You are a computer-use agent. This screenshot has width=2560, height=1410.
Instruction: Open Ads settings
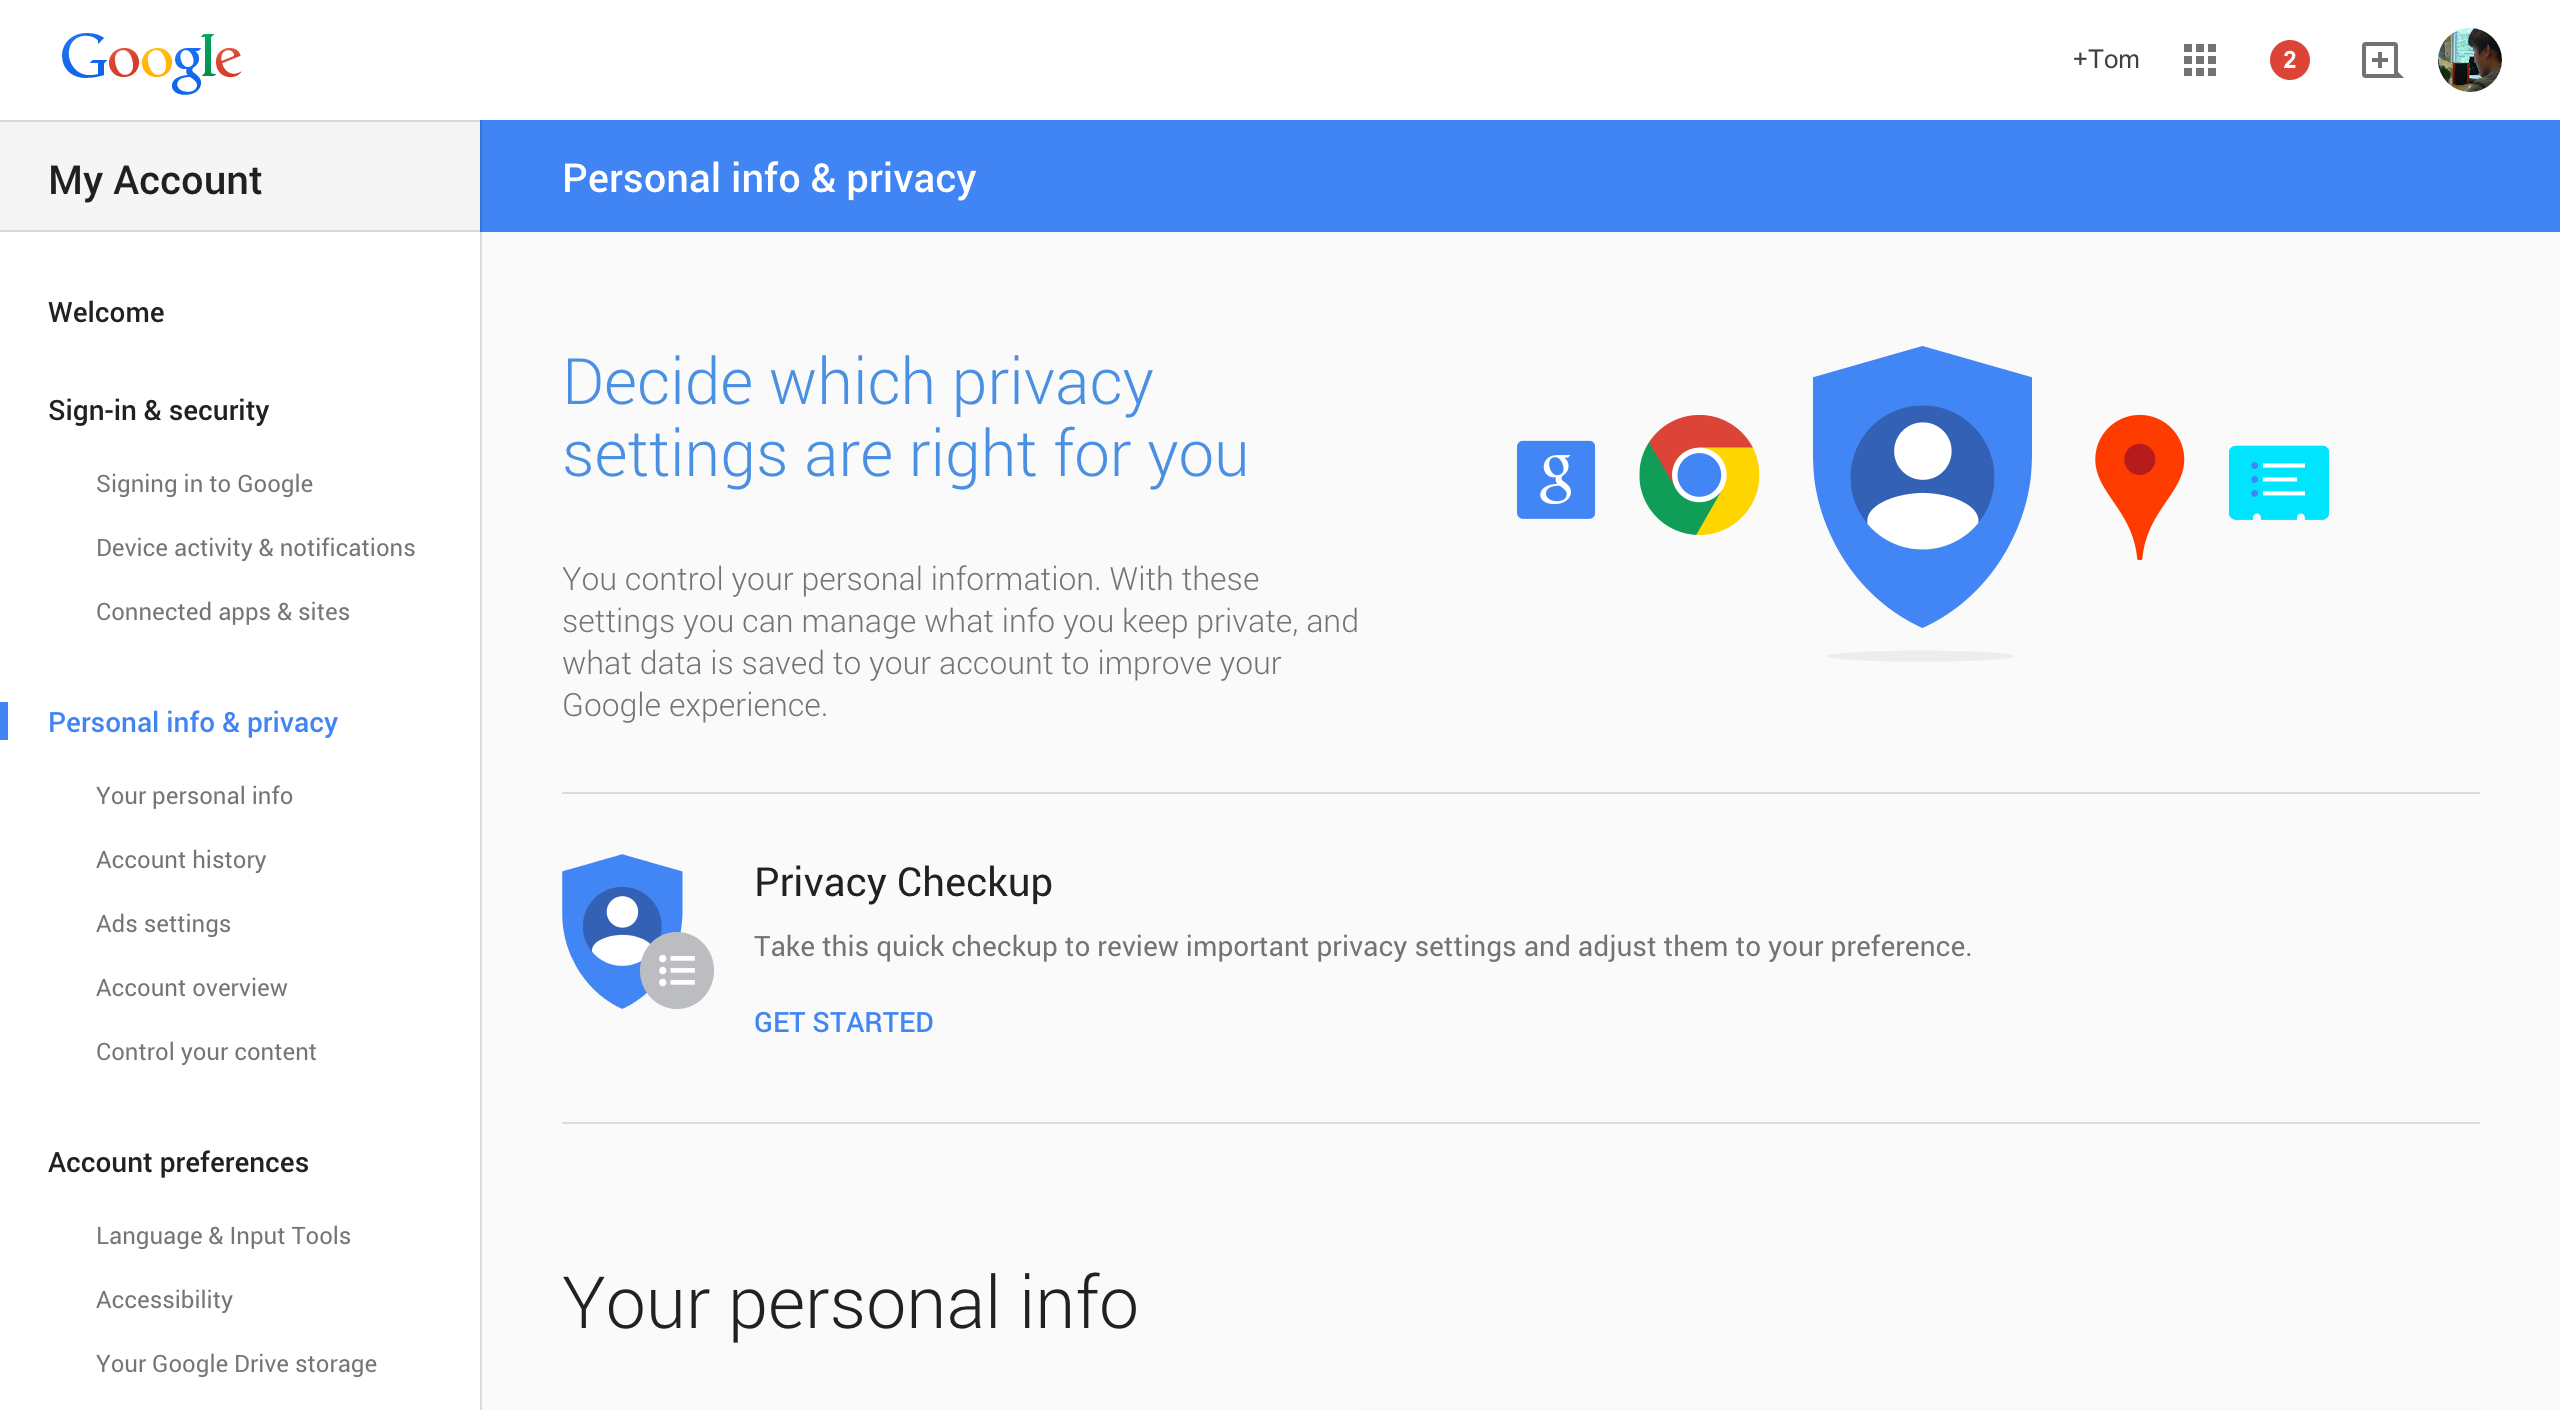click(x=163, y=924)
